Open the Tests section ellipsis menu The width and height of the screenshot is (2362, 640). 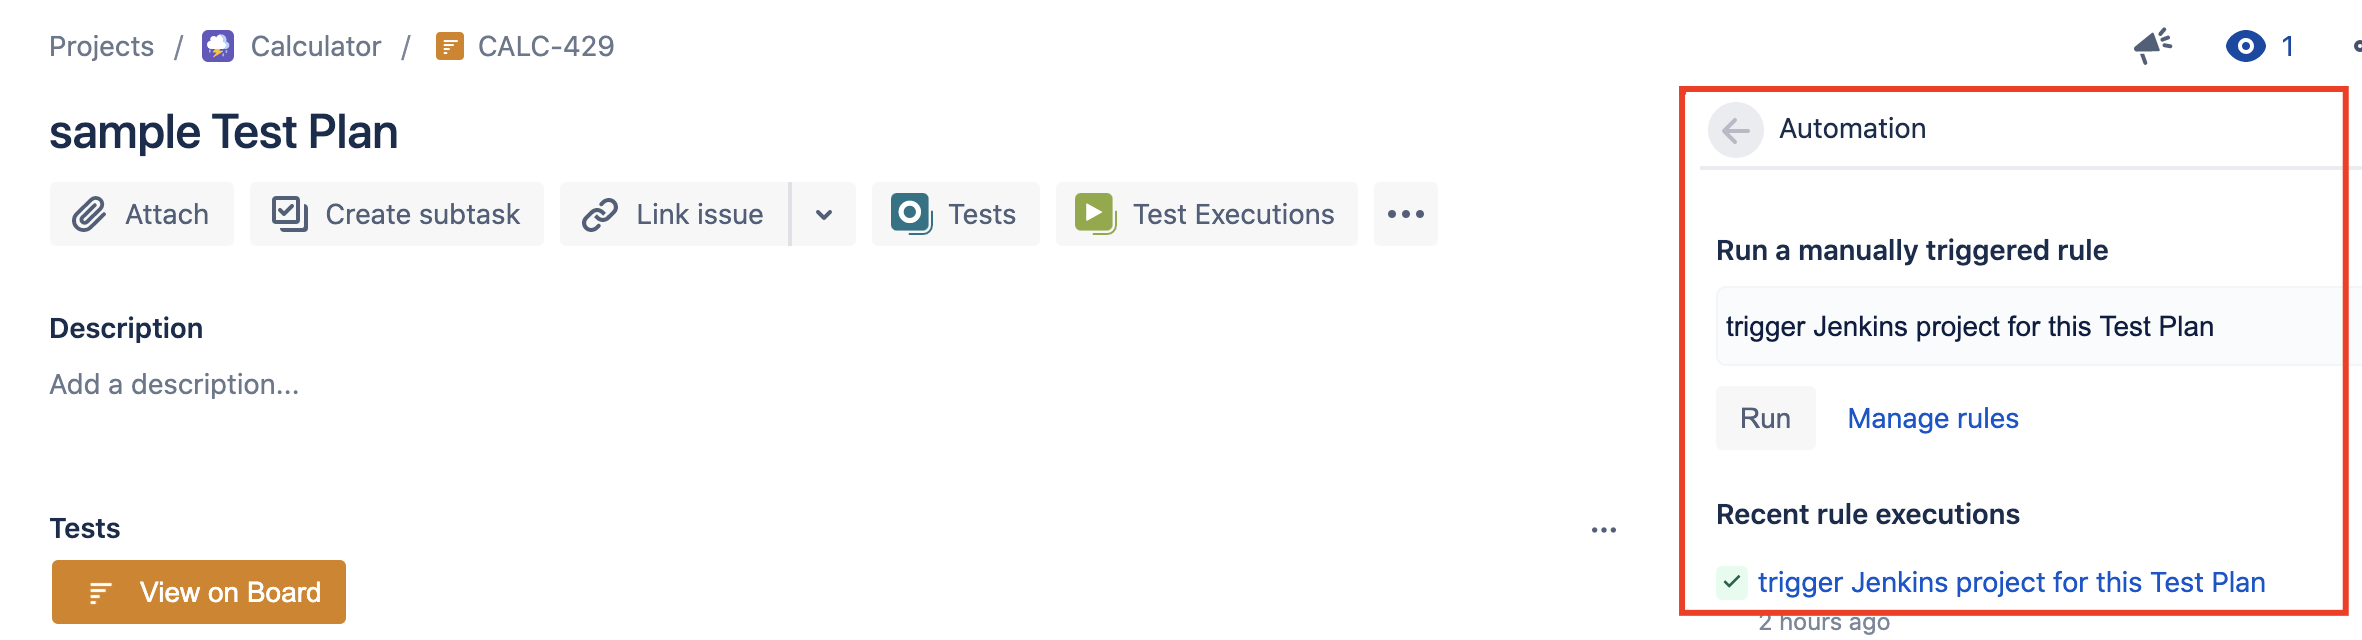pyautogui.click(x=1604, y=530)
